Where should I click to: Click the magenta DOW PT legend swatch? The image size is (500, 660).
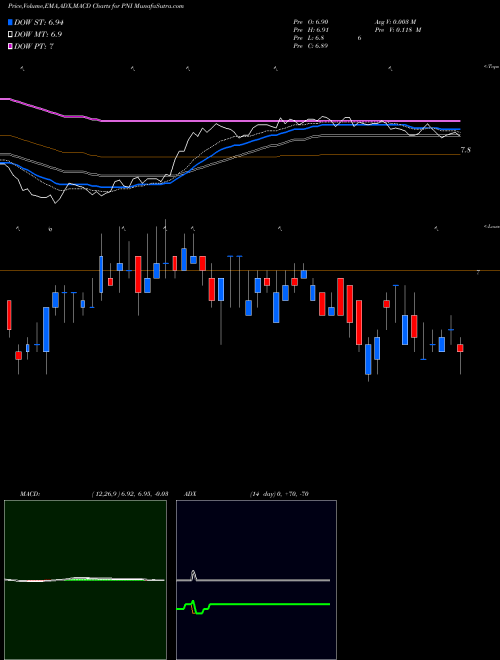(x=11, y=46)
